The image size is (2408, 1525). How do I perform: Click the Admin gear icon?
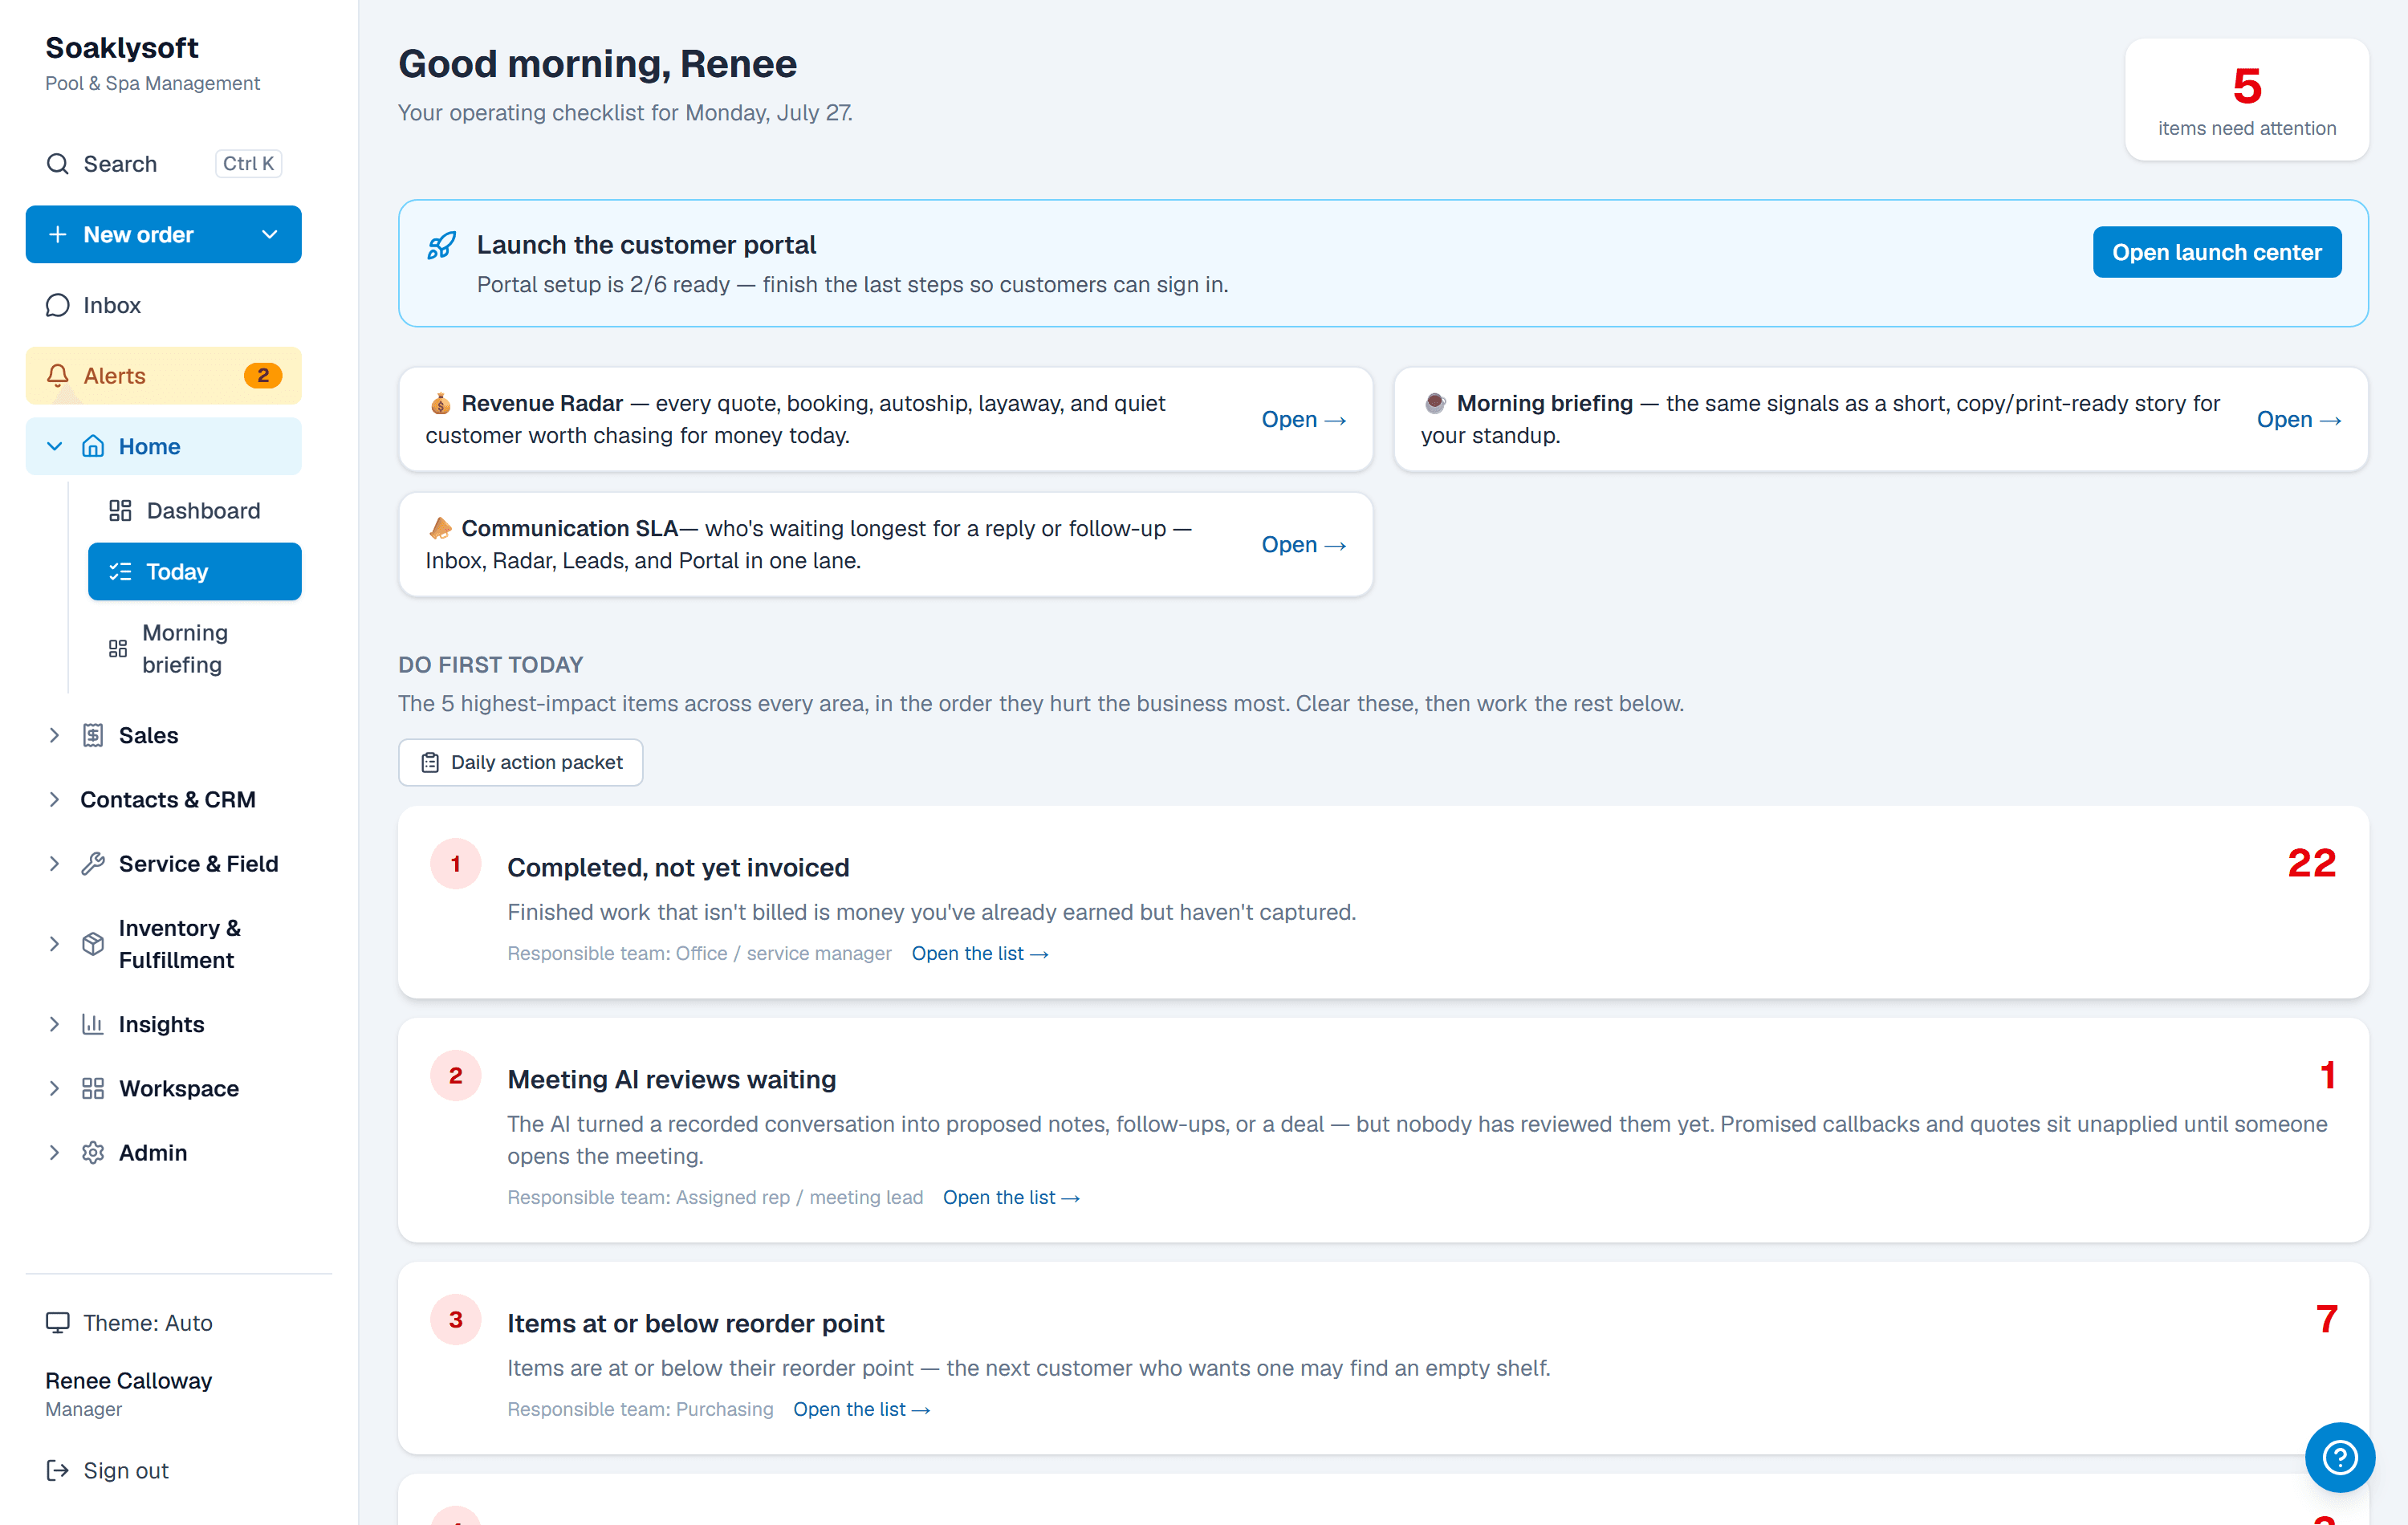(x=93, y=1152)
